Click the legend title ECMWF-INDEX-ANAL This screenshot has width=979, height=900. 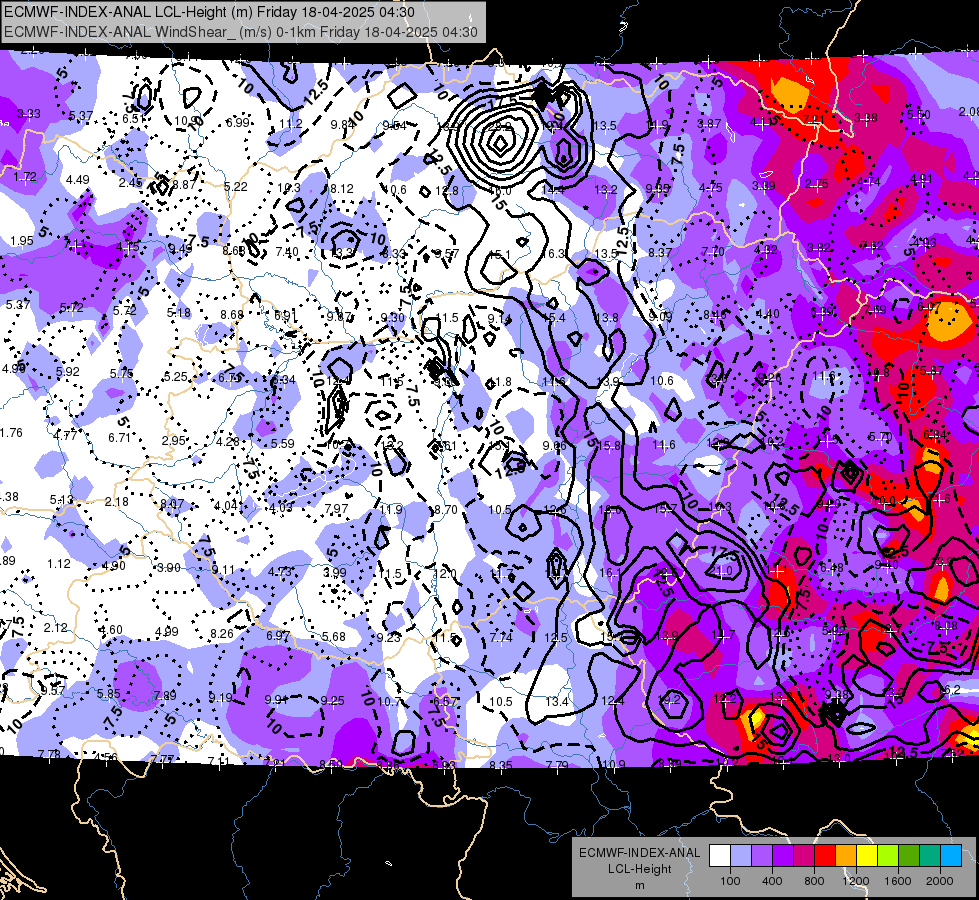639,853
